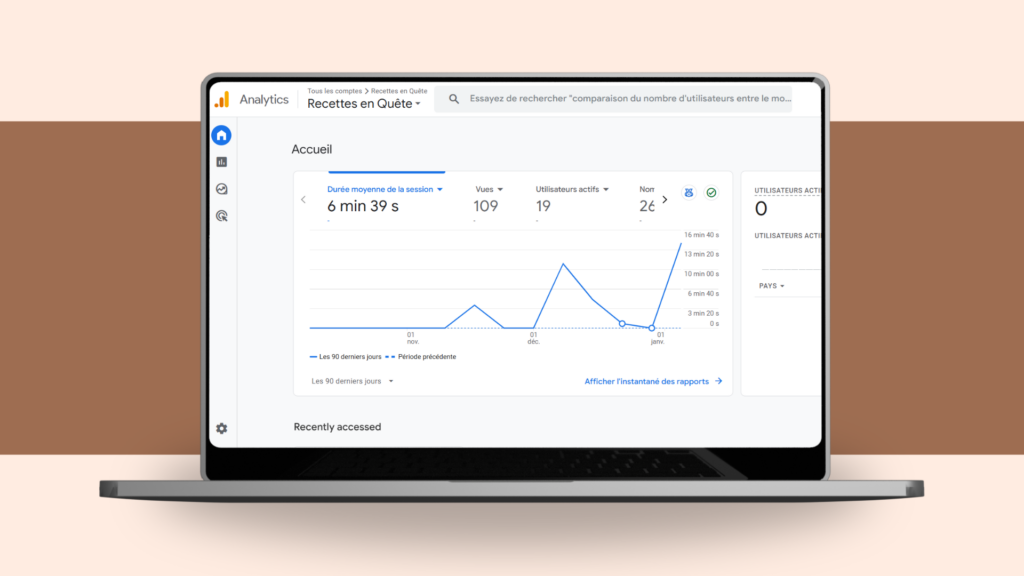Click the Google Analytics logo icon
This screenshot has height=576, width=1024.
point(222,99)
